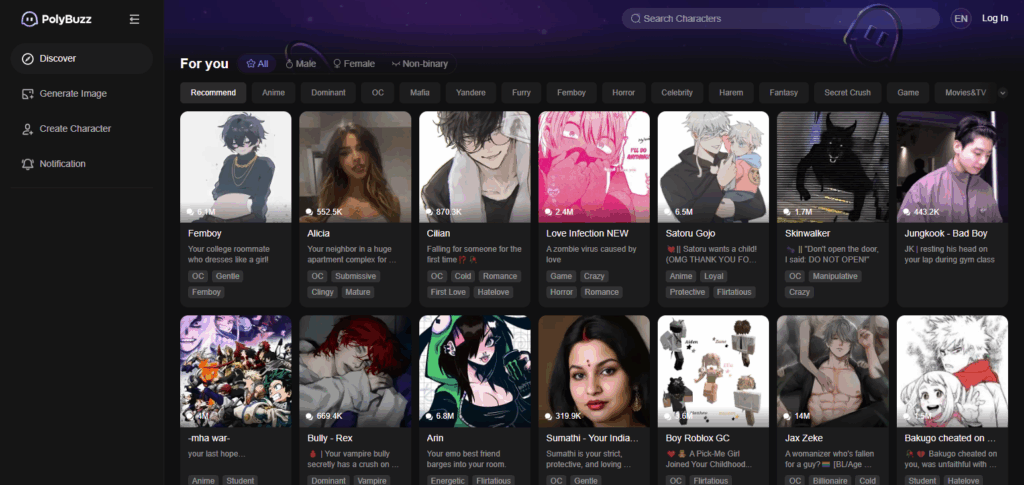
Task: Open the EN language selector
Action: [961, 18]
